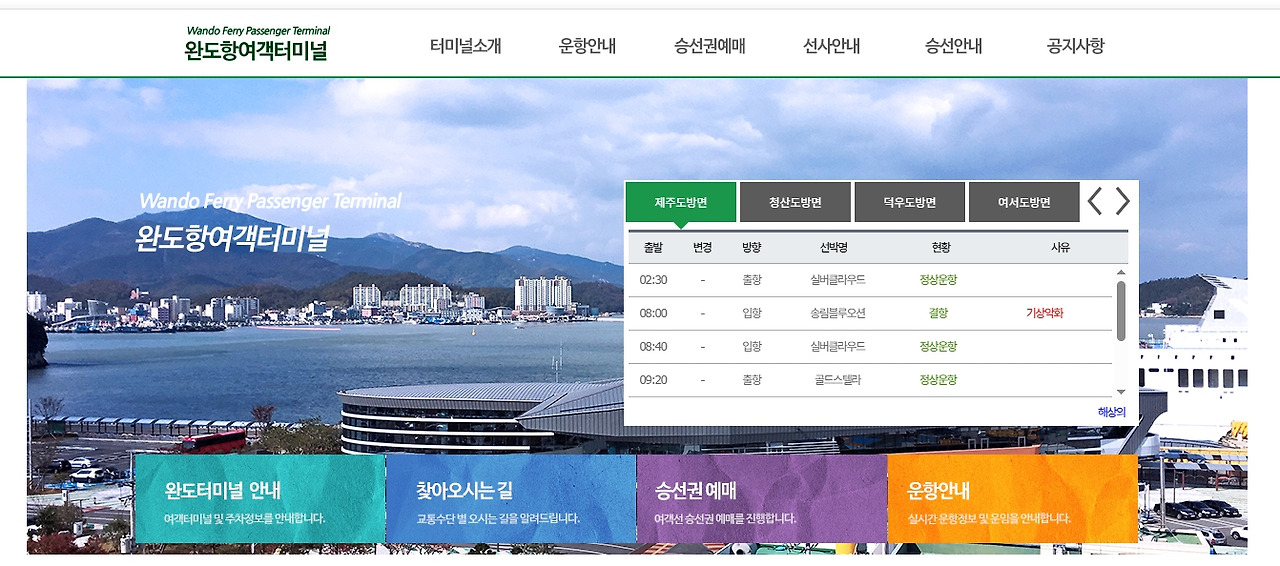Open the orange 운항안내 banner

(1012, 499)
